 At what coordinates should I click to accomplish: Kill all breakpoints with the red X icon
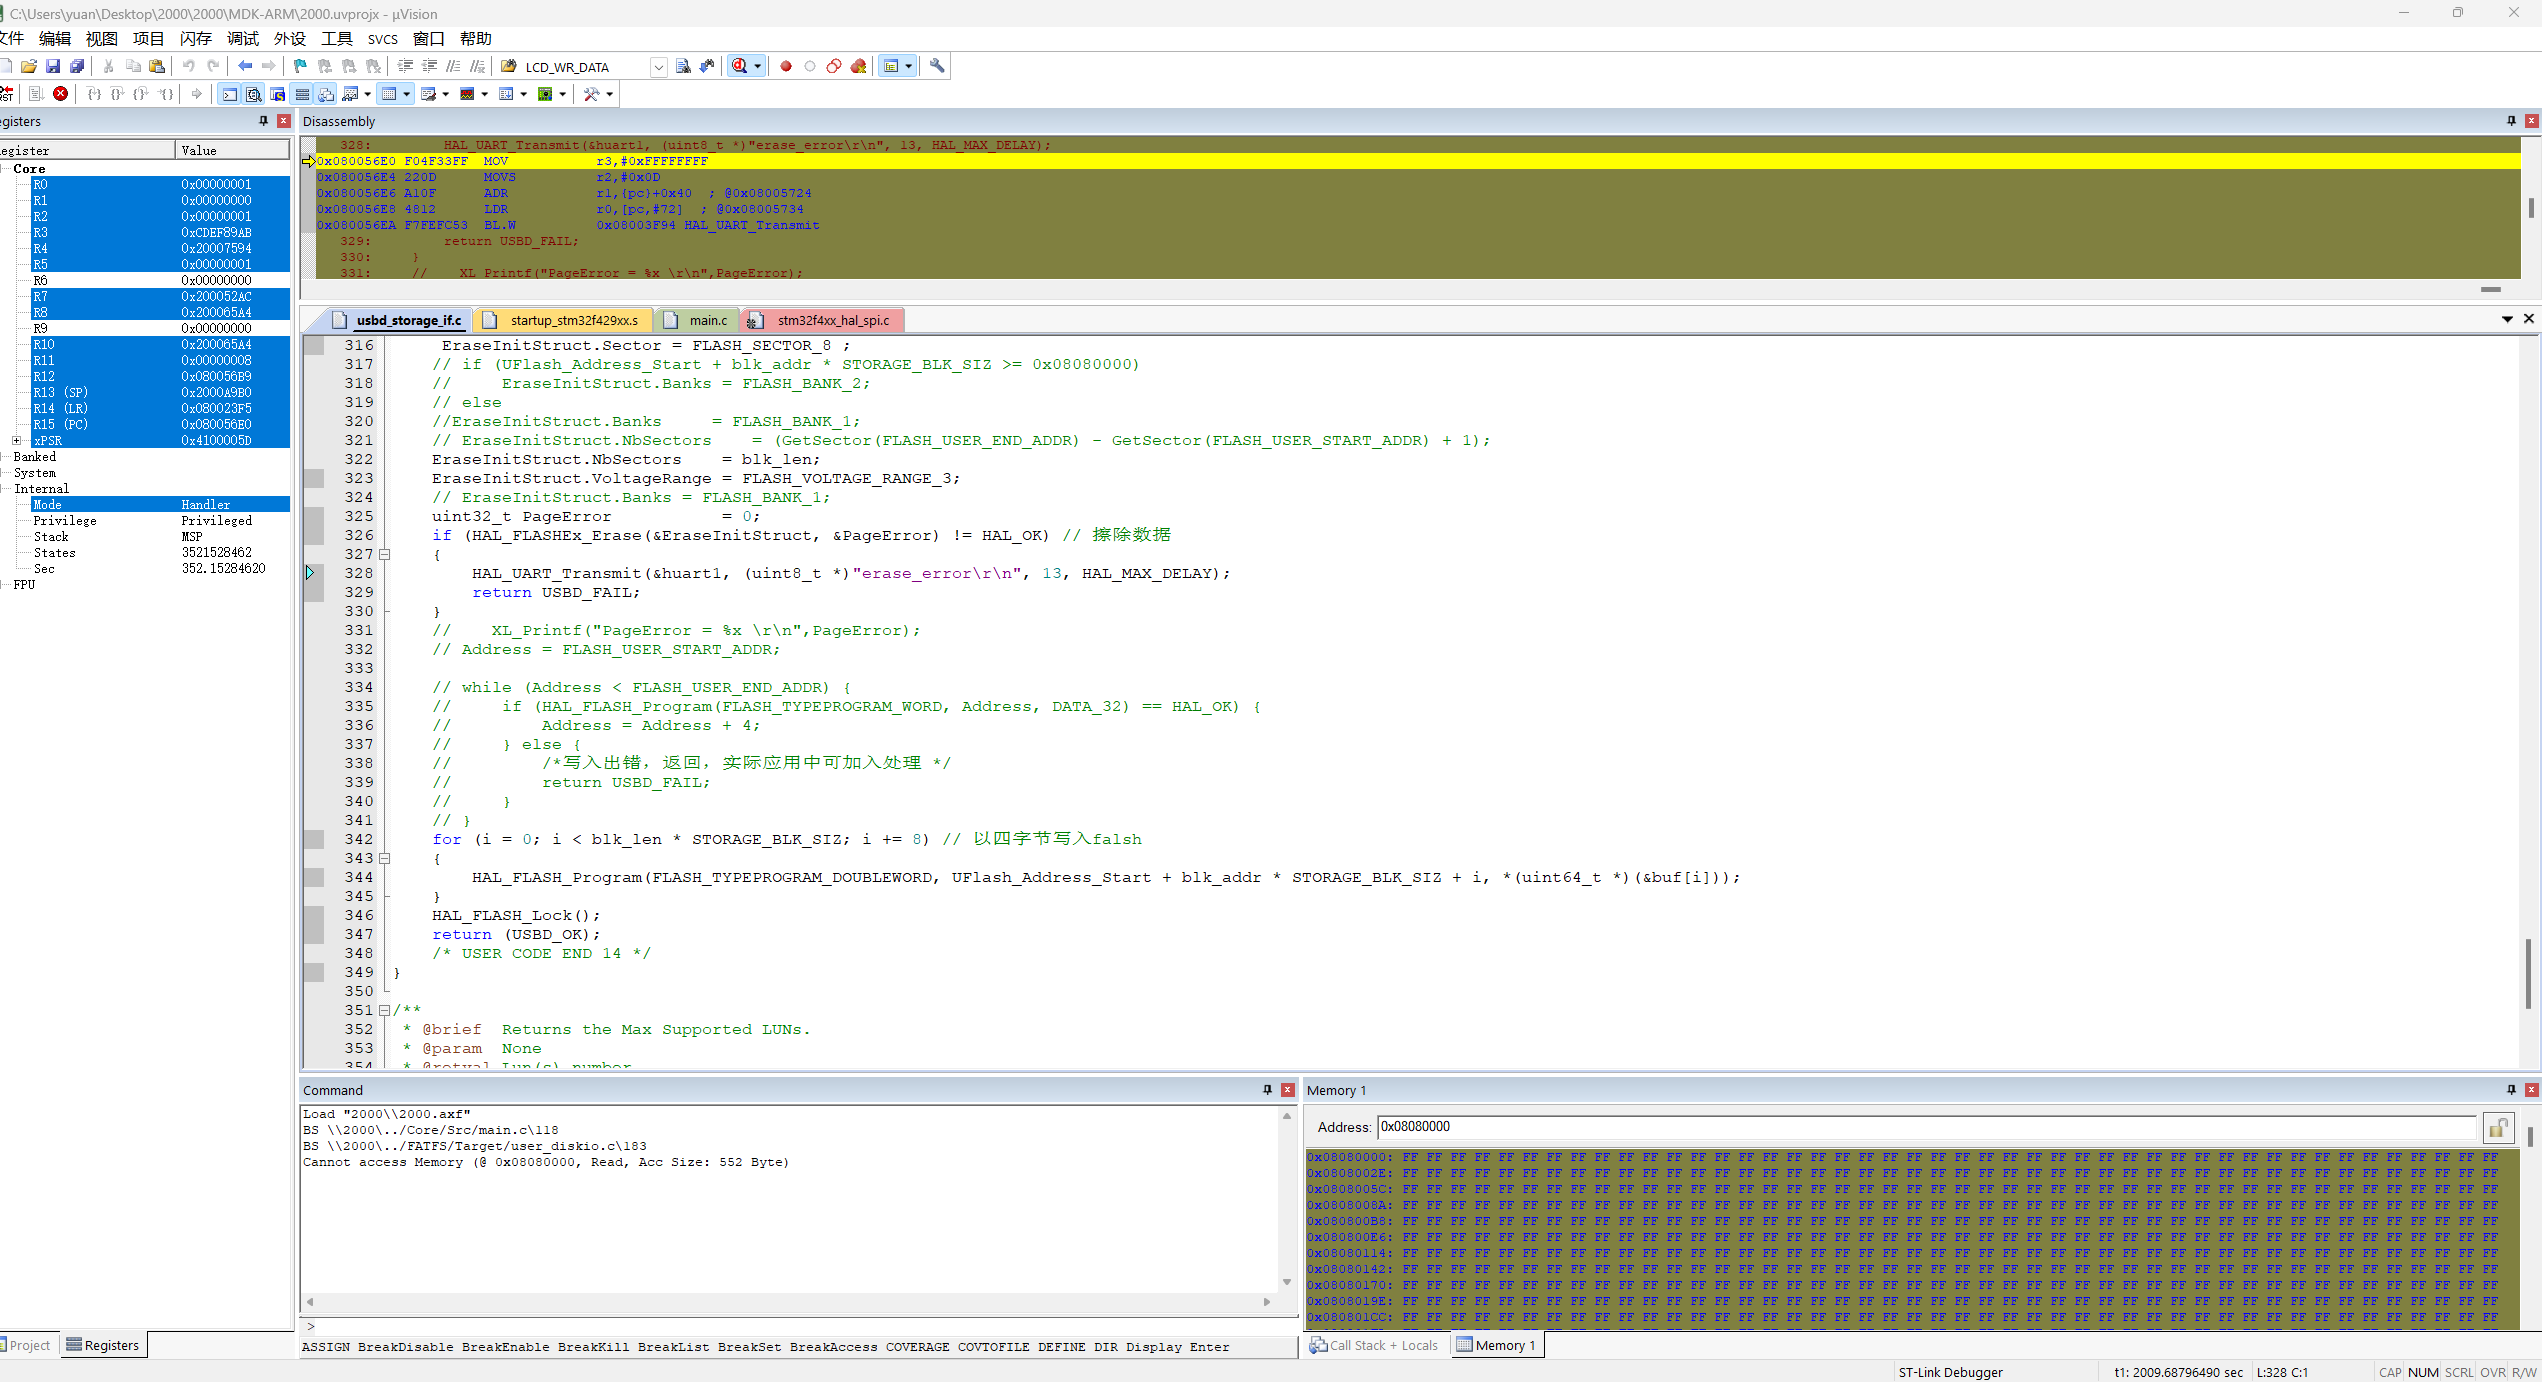[858, 66]
